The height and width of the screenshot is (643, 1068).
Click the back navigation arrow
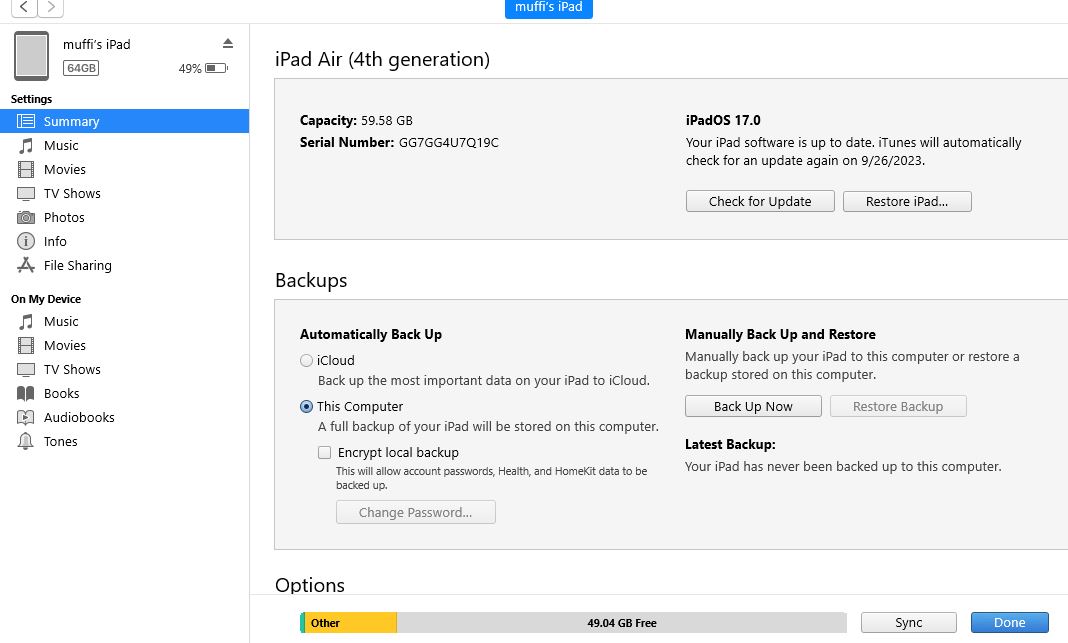(x=24, y=7)
